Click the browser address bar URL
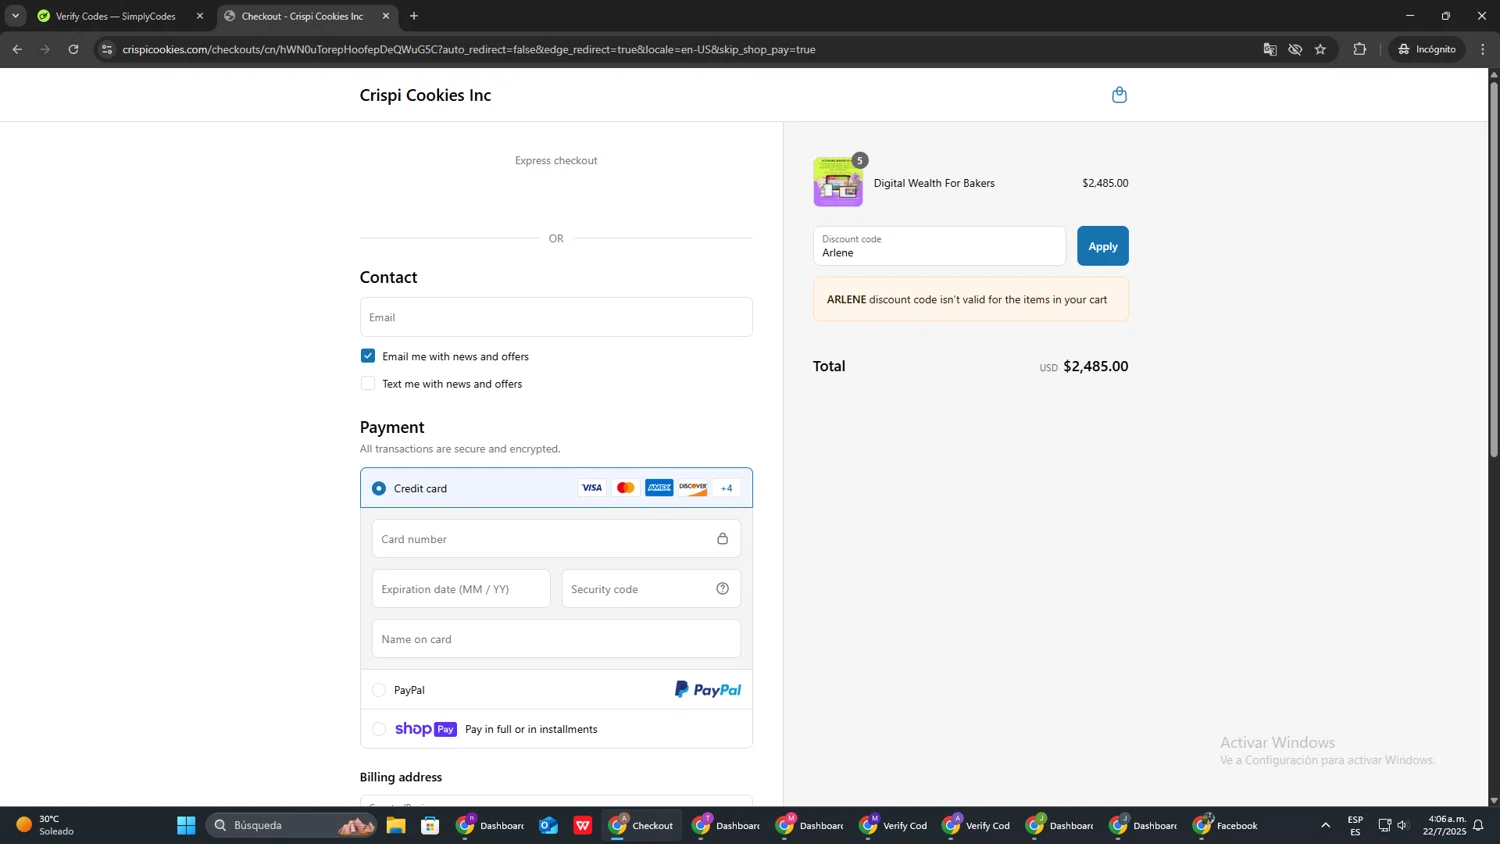 click(469, 49)
